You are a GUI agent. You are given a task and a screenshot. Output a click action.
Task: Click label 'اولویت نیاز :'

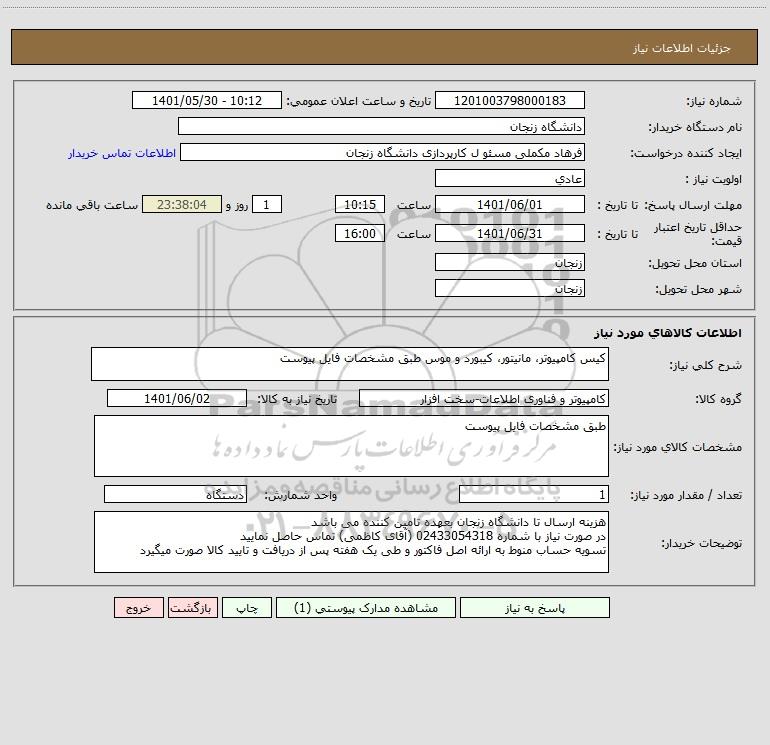714,180
